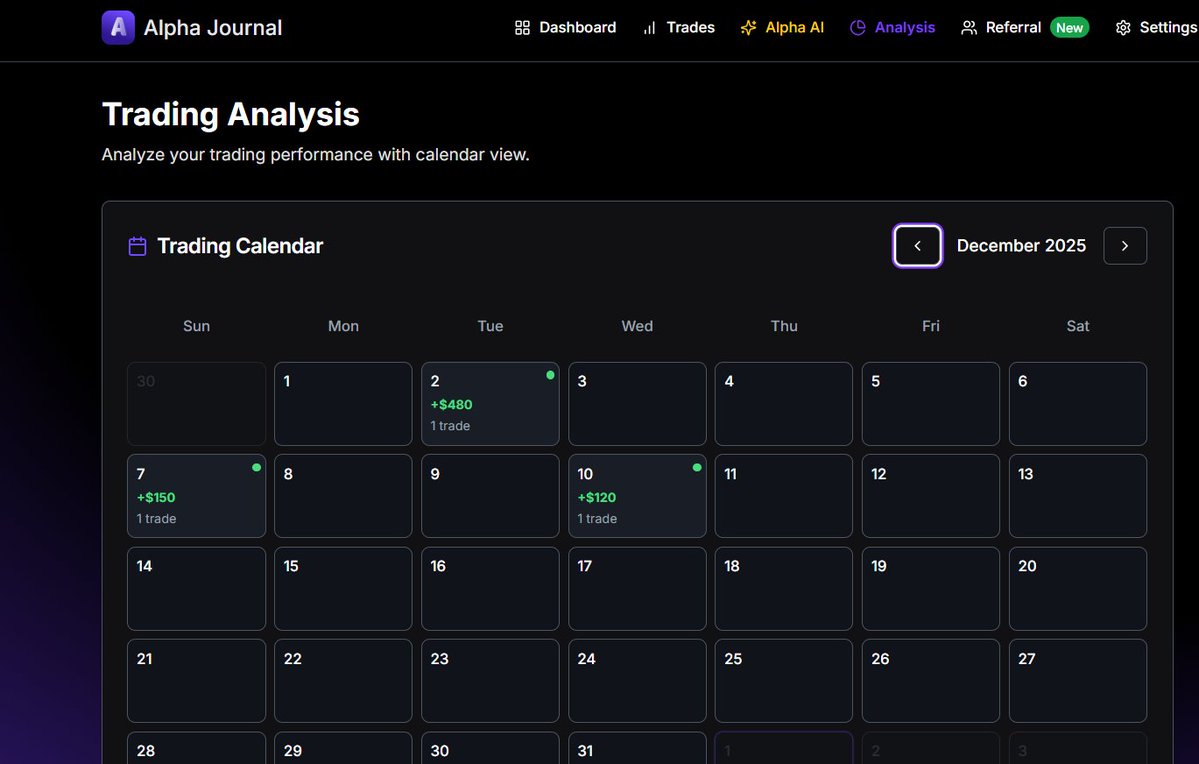Select December 5 calendar cell
Screen dimensions: 1199x764
pyautogui.click(x=931, y=404)
